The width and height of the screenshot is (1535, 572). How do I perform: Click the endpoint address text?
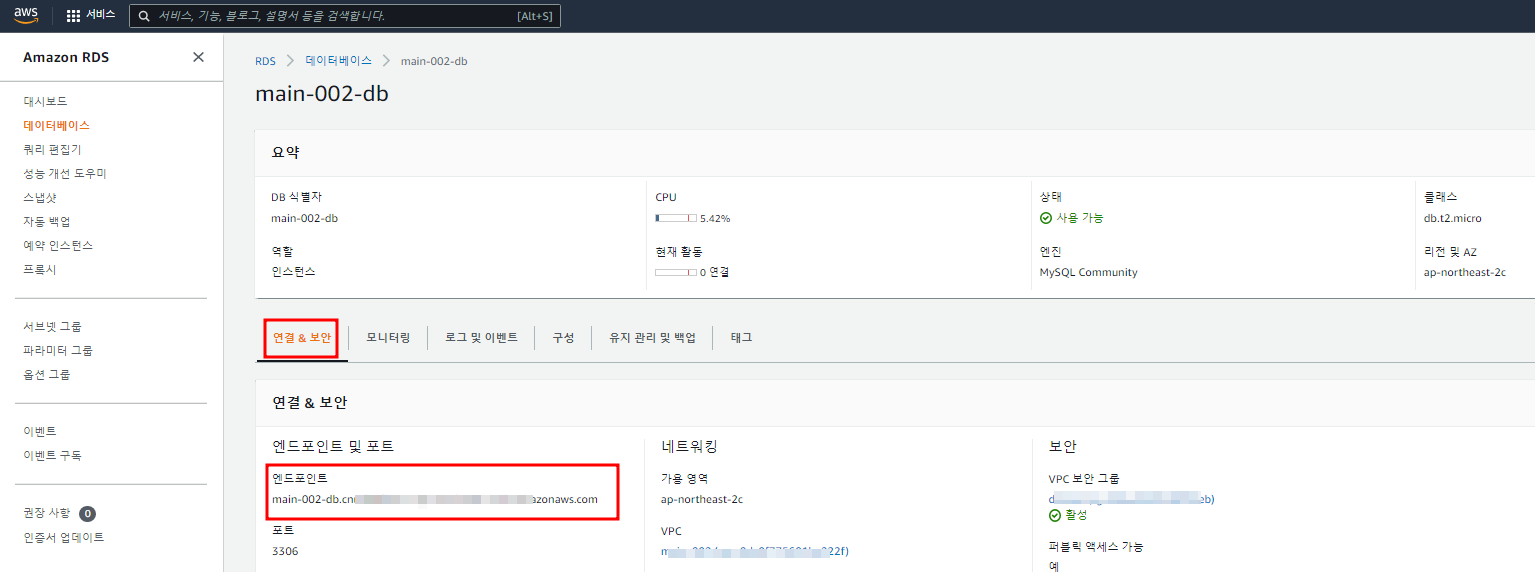pos(435,499)
